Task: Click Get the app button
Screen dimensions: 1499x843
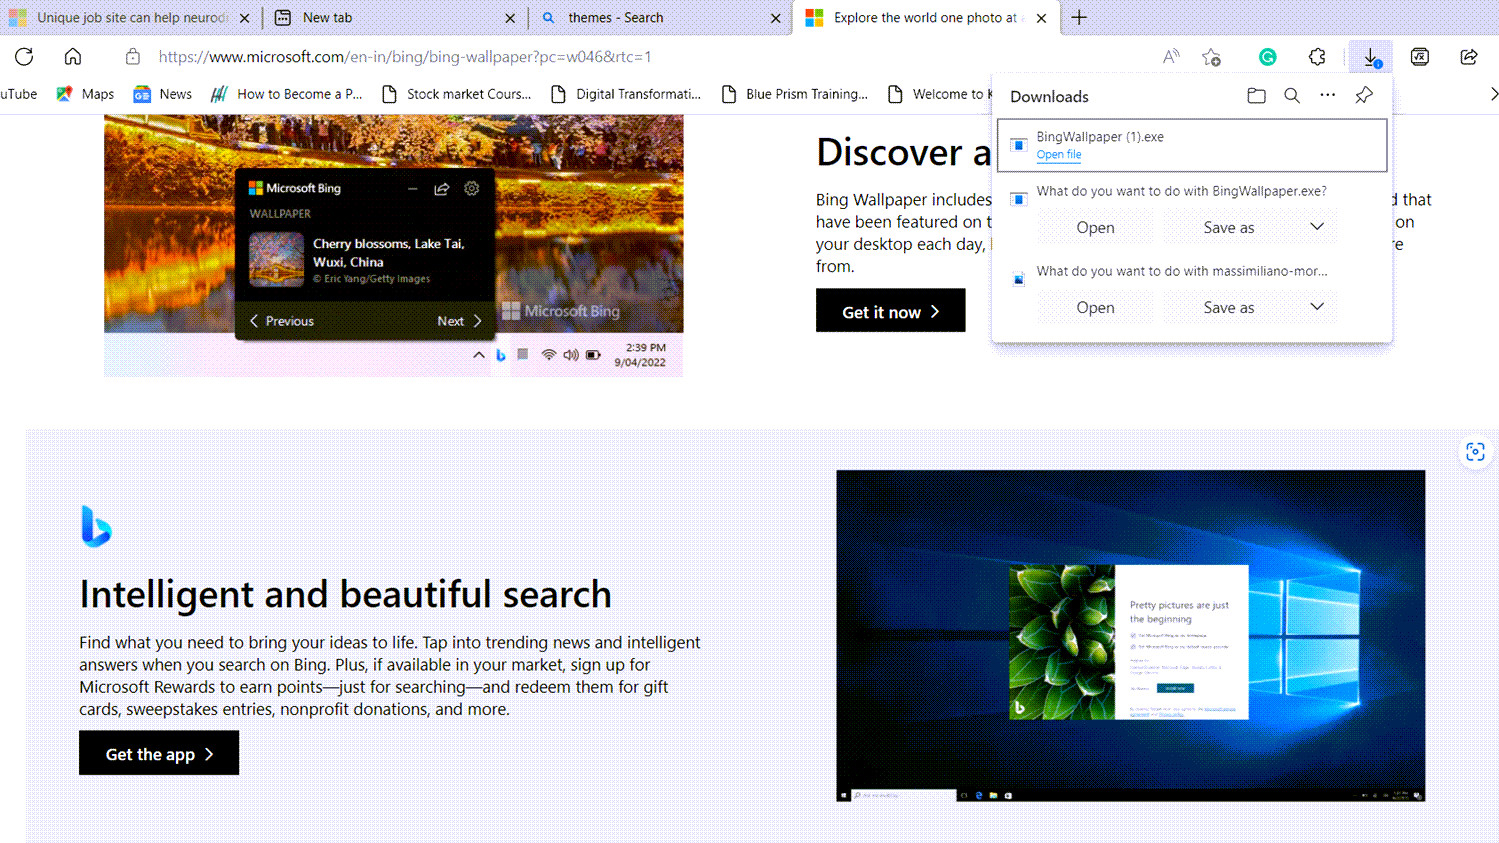Action: 159,754
